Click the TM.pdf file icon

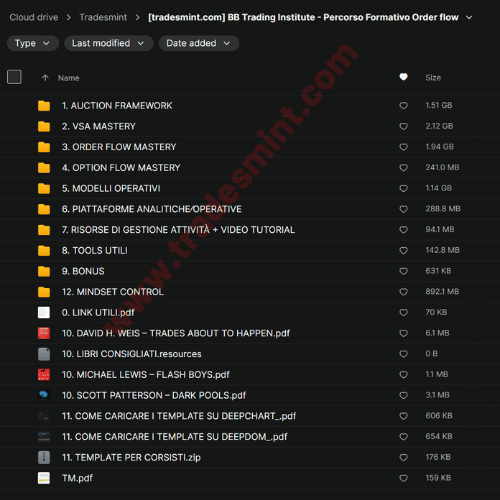point(44,478)
